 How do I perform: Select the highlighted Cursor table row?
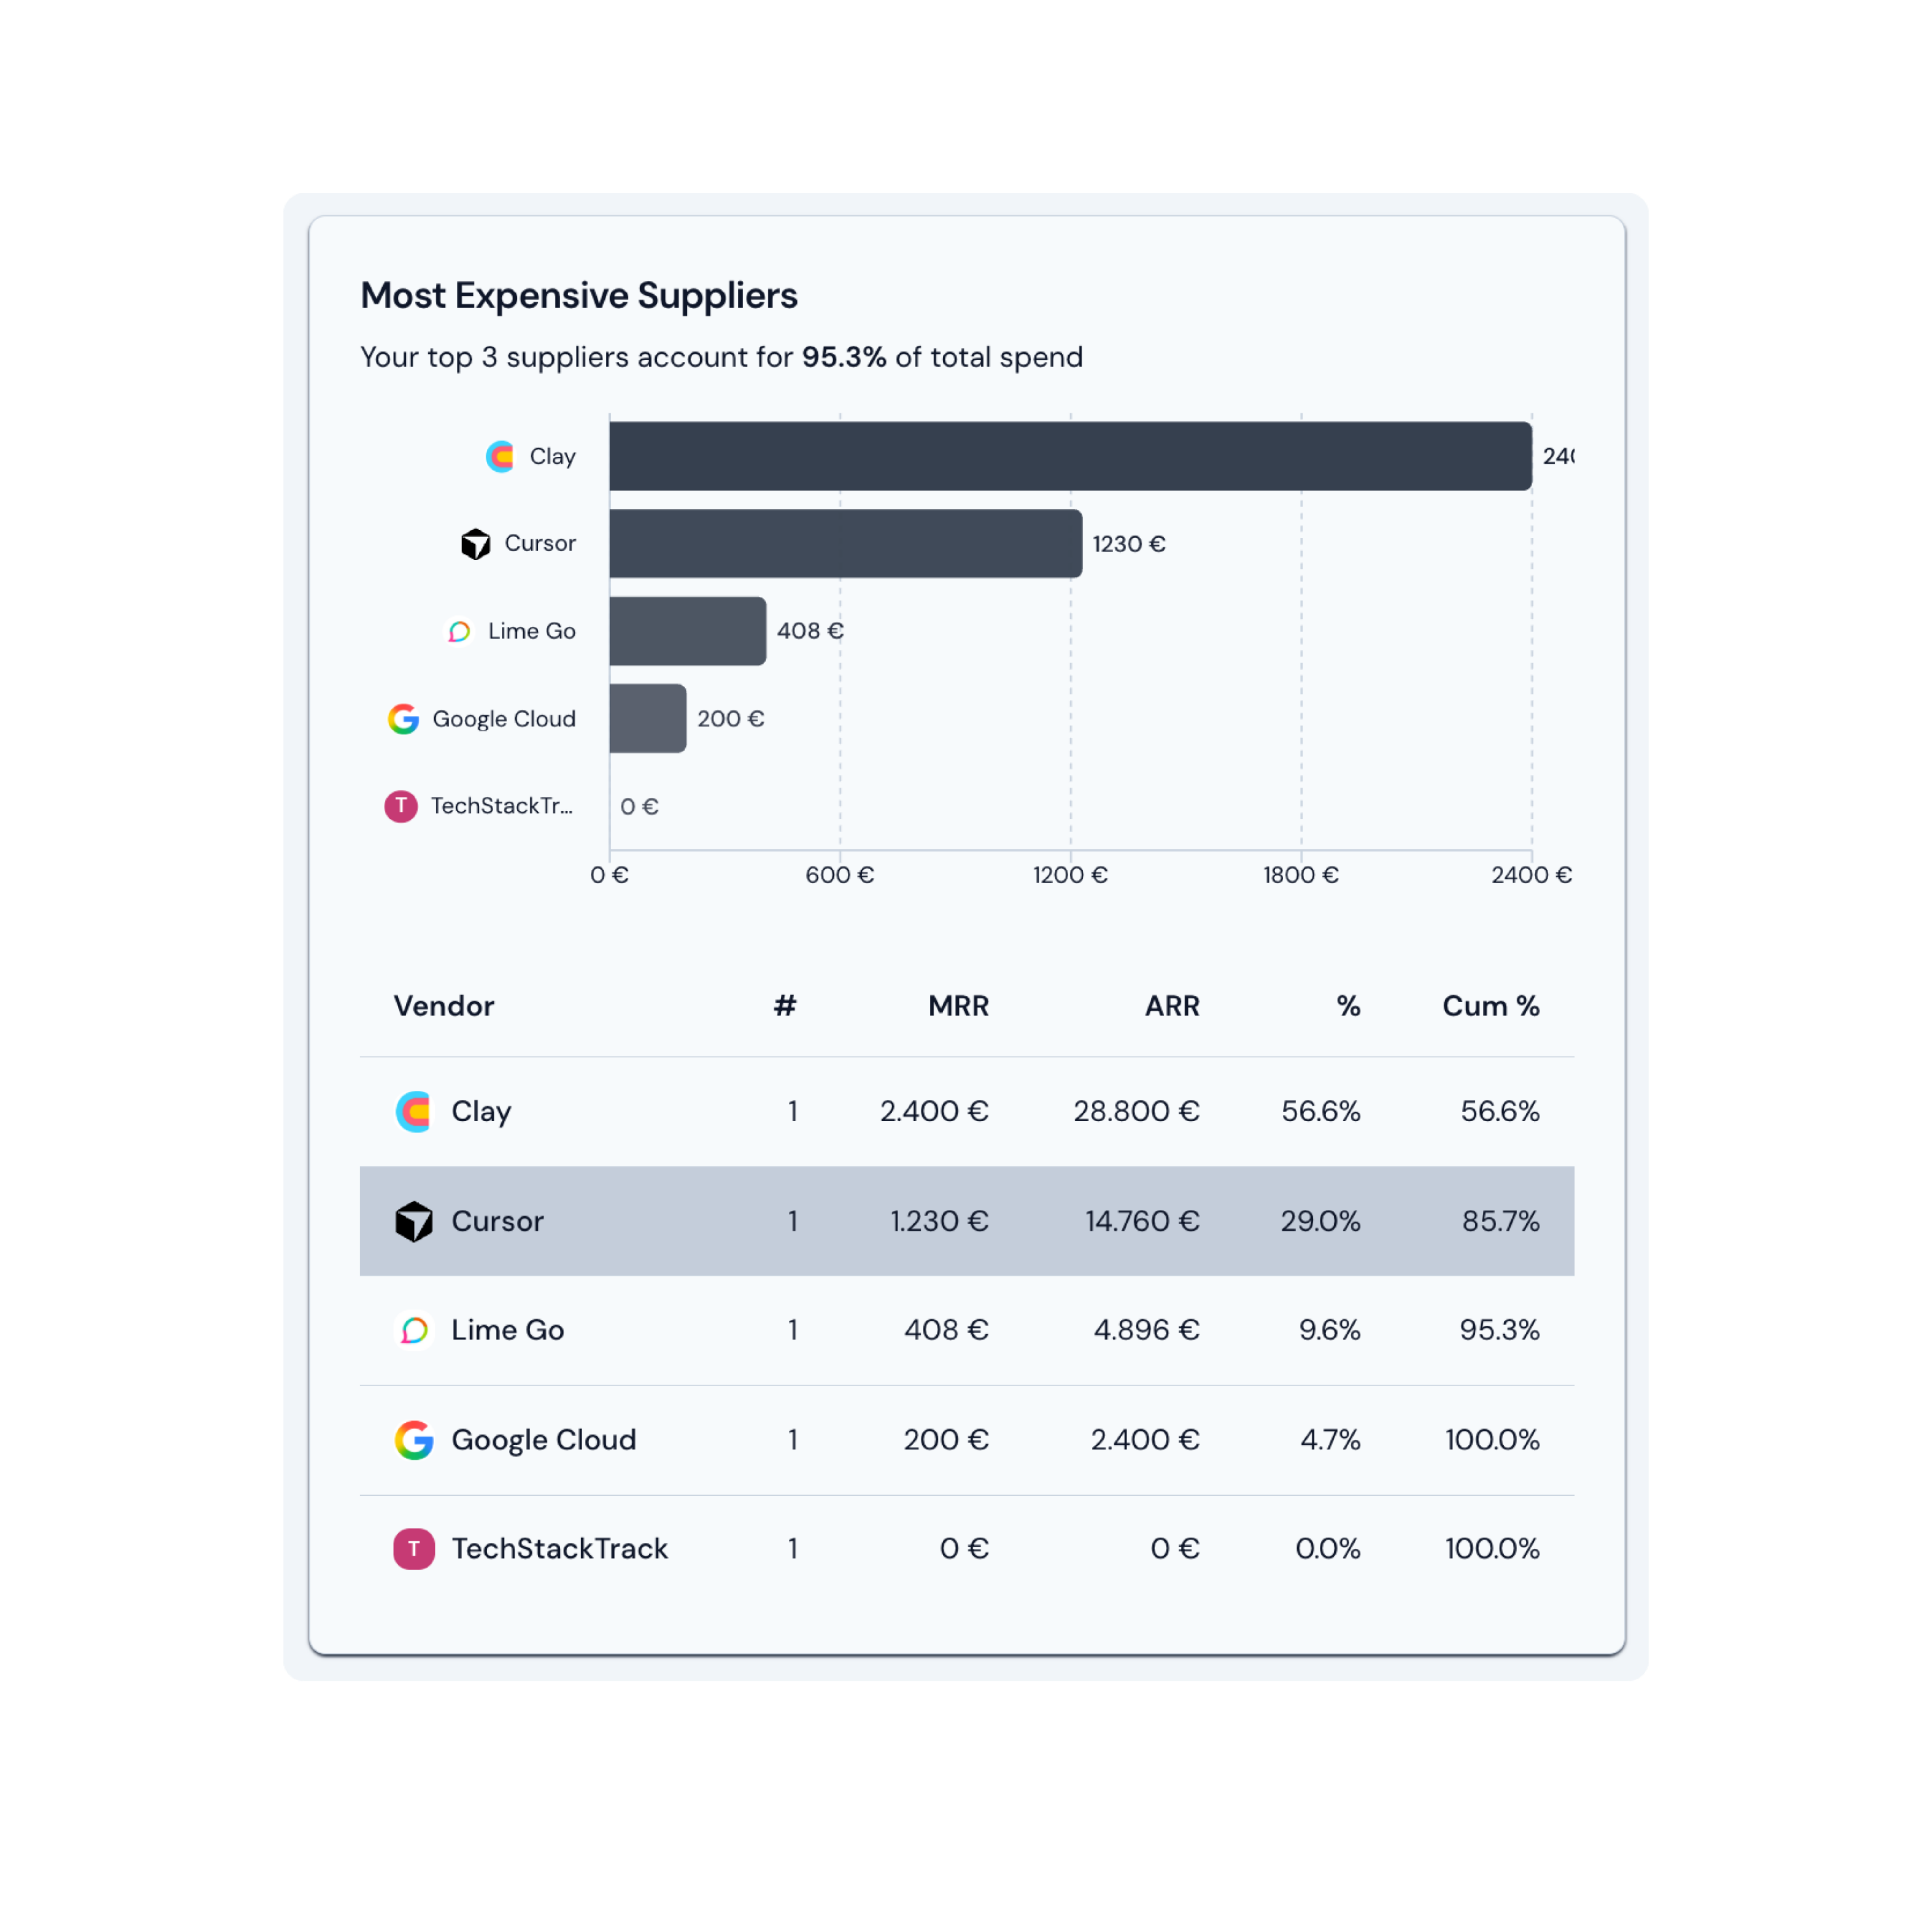tap(966, 1221)
